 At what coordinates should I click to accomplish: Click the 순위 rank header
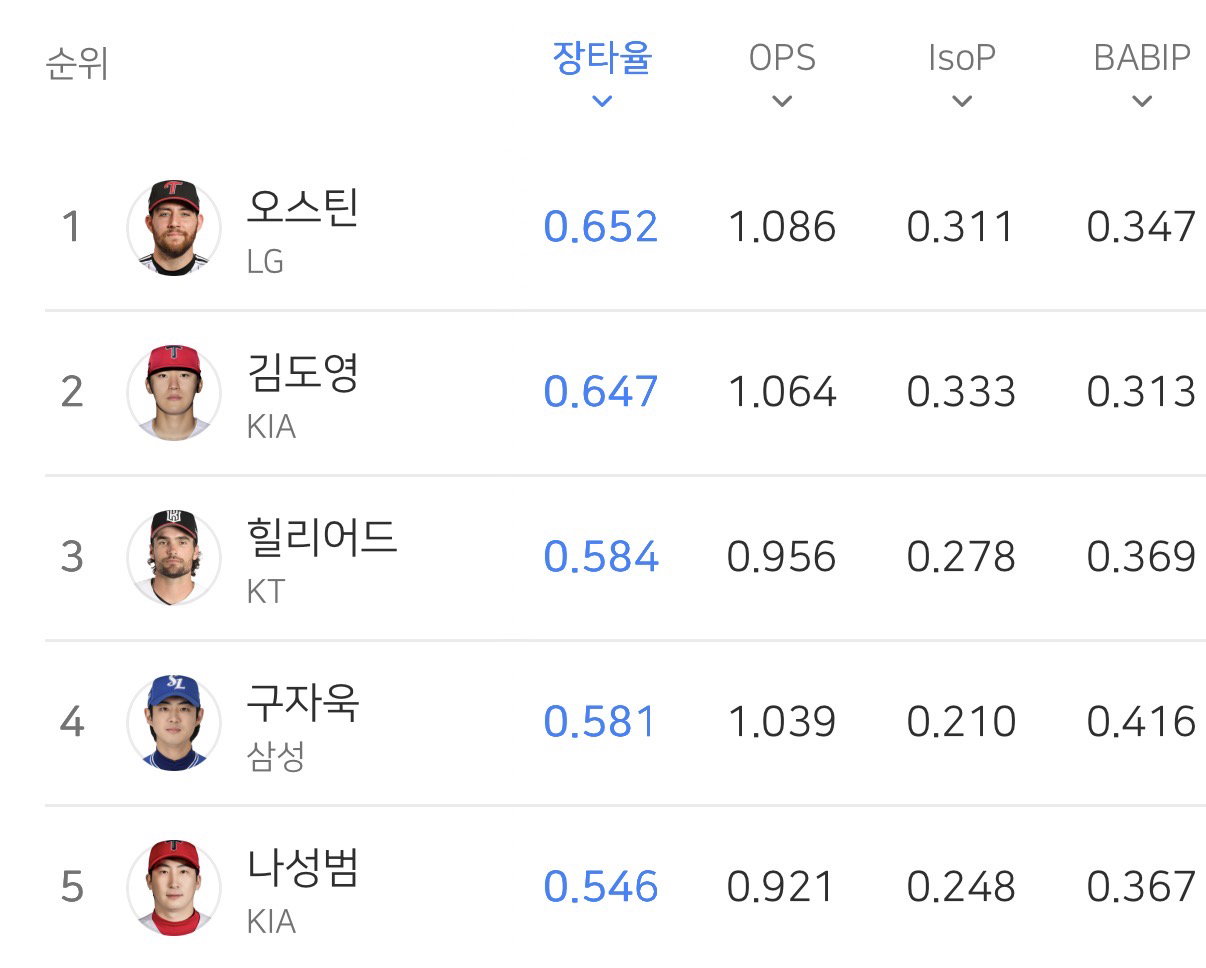(77, 64)
